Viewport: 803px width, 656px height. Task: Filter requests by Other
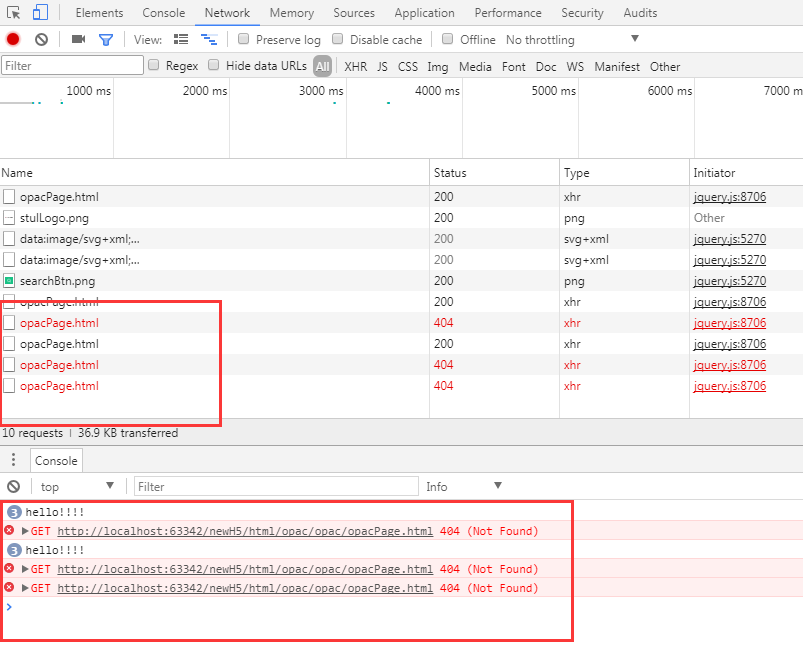click(665, 67)
